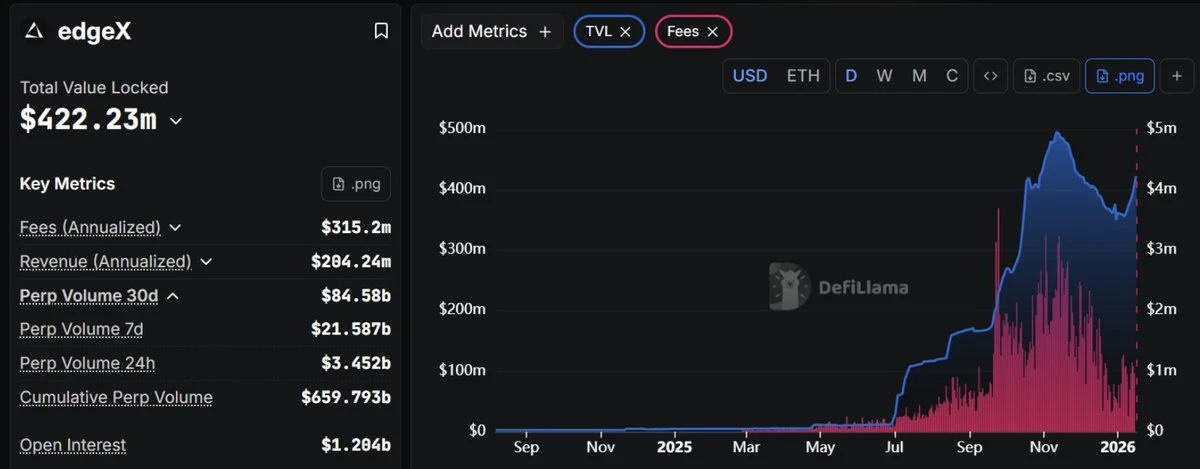Bookmark the edgeX protocol
The width and height of the screenshot is (1200, 469).
pyautogui.click(x=381, y=32)
